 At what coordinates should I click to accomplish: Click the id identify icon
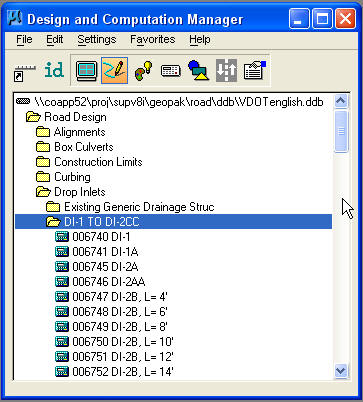[54, 70]
